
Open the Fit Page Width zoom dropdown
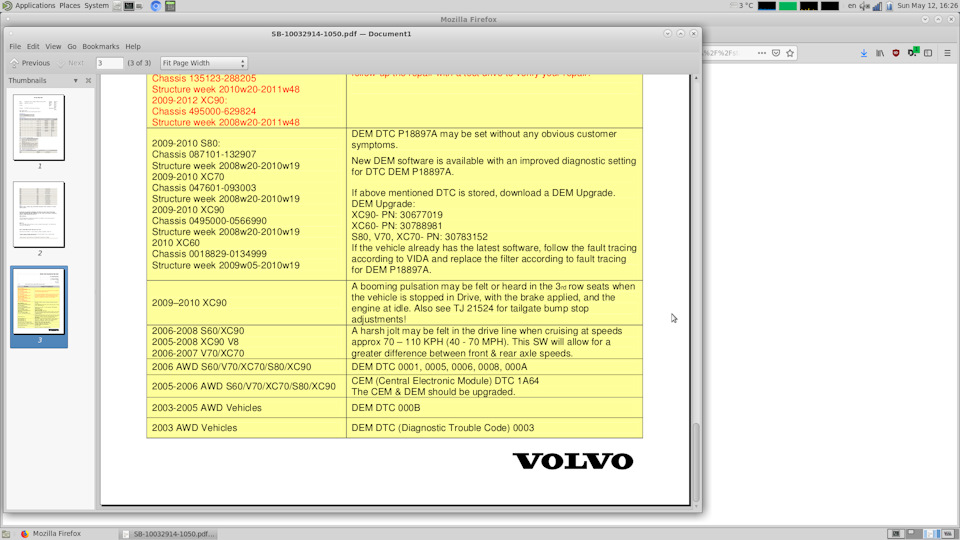coord(203,63)
